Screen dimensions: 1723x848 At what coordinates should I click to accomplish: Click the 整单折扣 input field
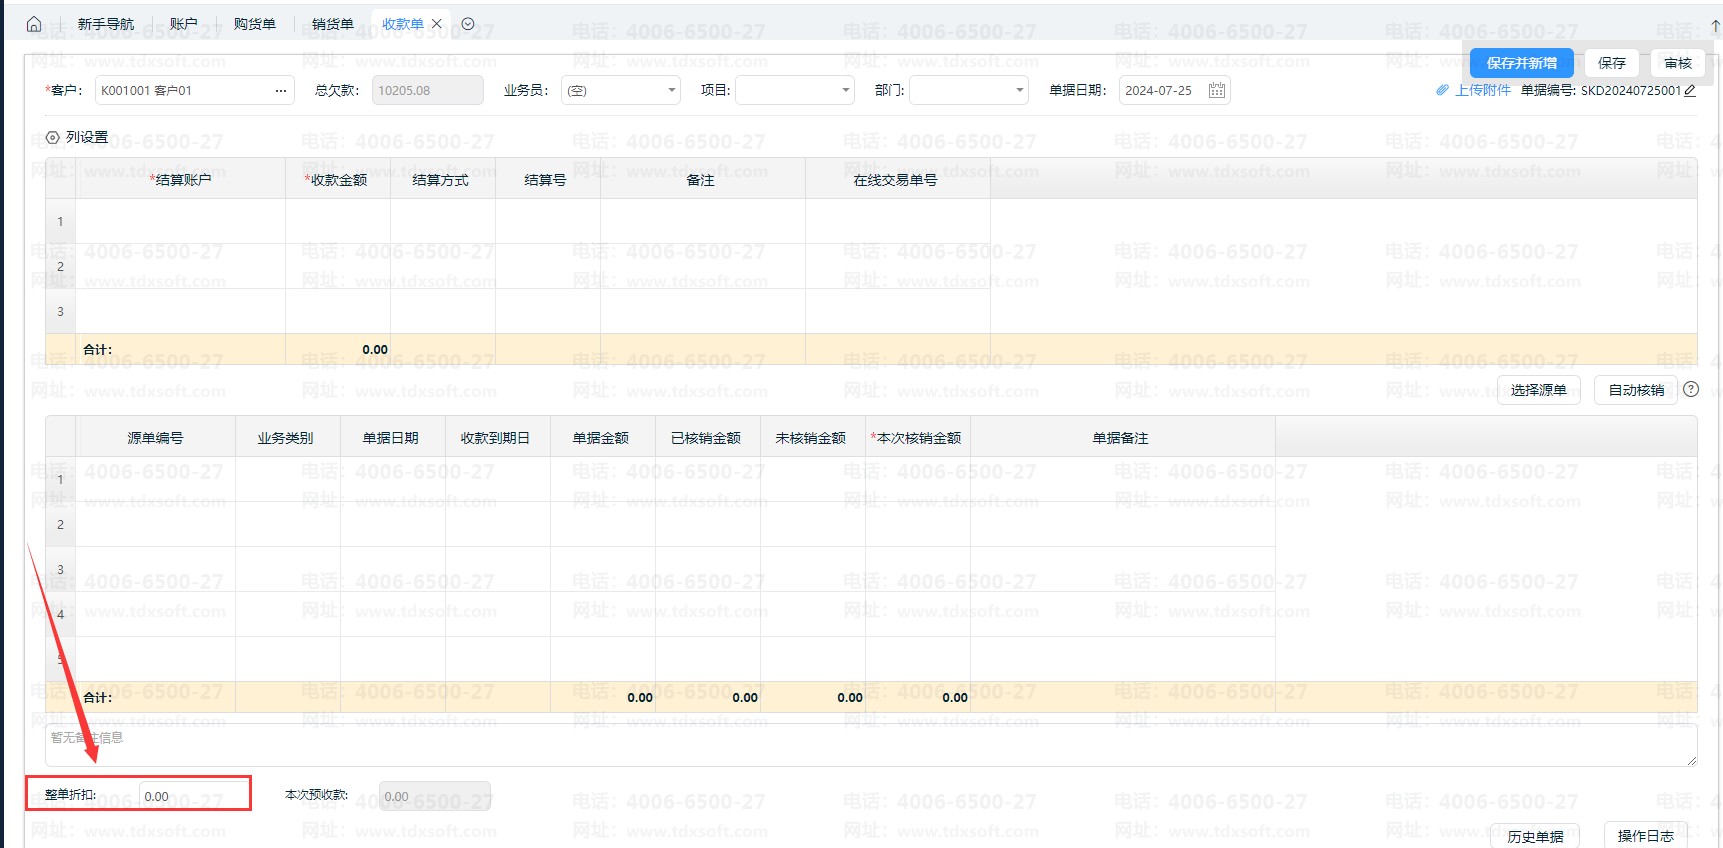(192, 796)
